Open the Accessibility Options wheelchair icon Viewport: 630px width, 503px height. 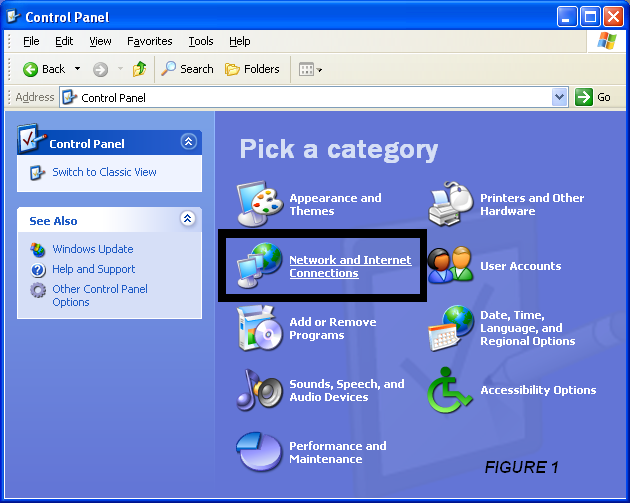[450, 390]
